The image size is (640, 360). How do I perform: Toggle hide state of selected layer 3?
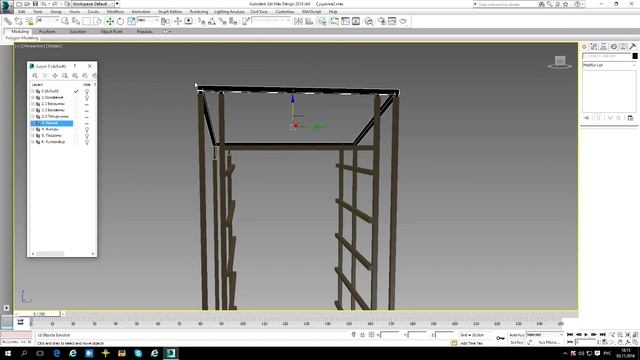point(87,123)
